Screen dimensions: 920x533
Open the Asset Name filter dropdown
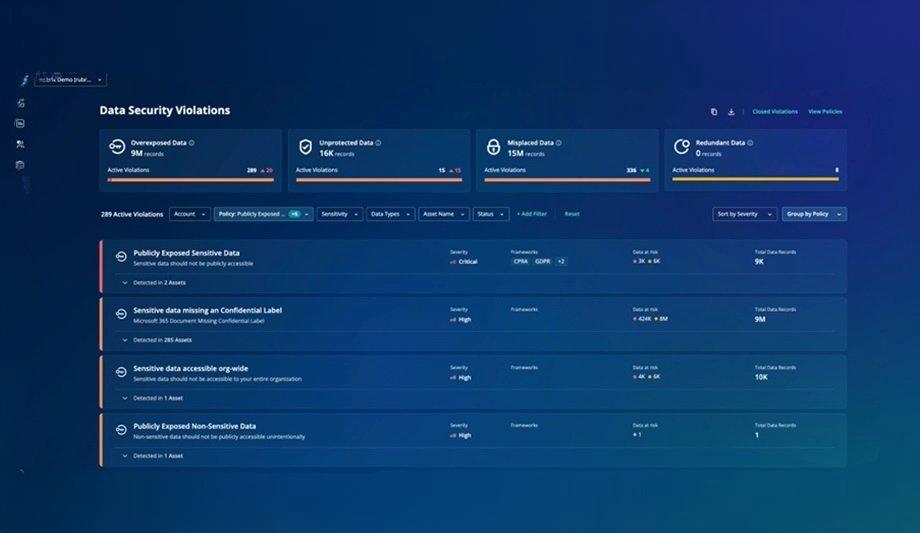pyautogui.click(x=444, y=214)
